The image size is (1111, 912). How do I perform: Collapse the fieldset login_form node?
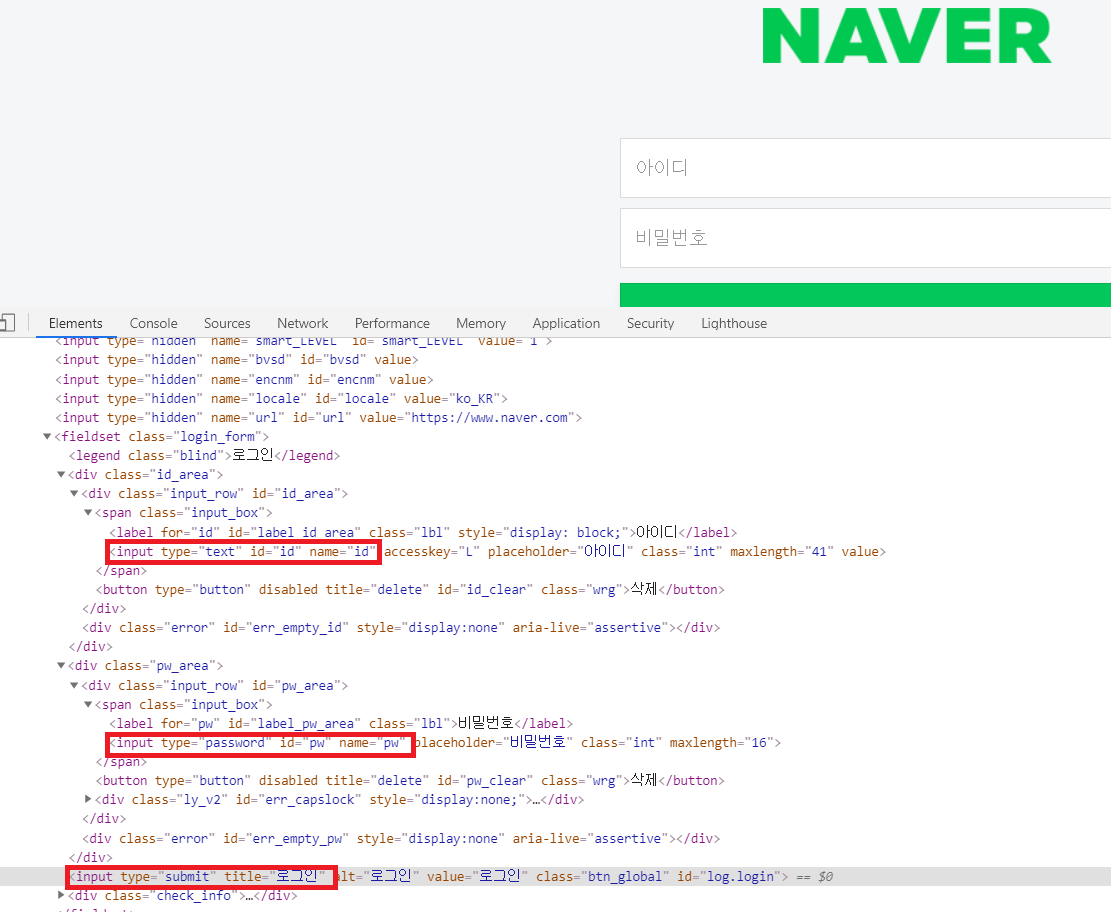pyautogui.click(x=47, y=437)
